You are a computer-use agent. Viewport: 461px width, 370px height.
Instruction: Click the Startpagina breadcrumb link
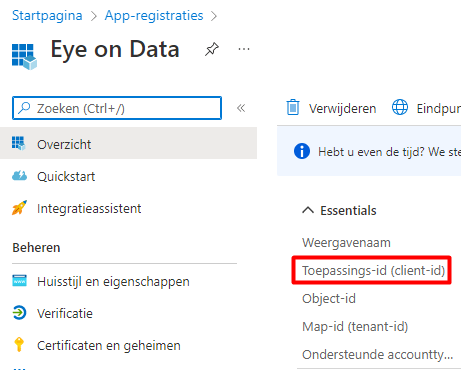pyautogui.click(x=47, y=16)
